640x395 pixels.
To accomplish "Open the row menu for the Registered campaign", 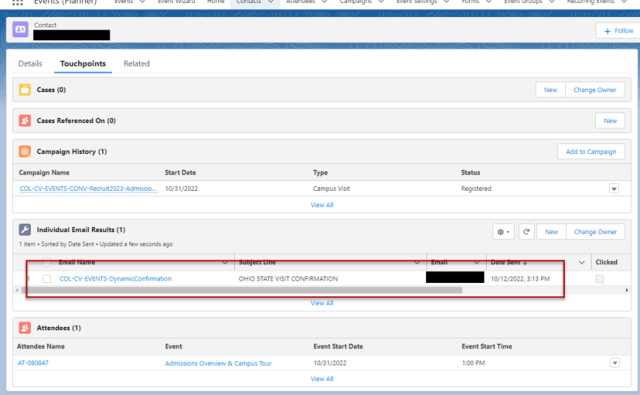I will click(x=614, y=189).
